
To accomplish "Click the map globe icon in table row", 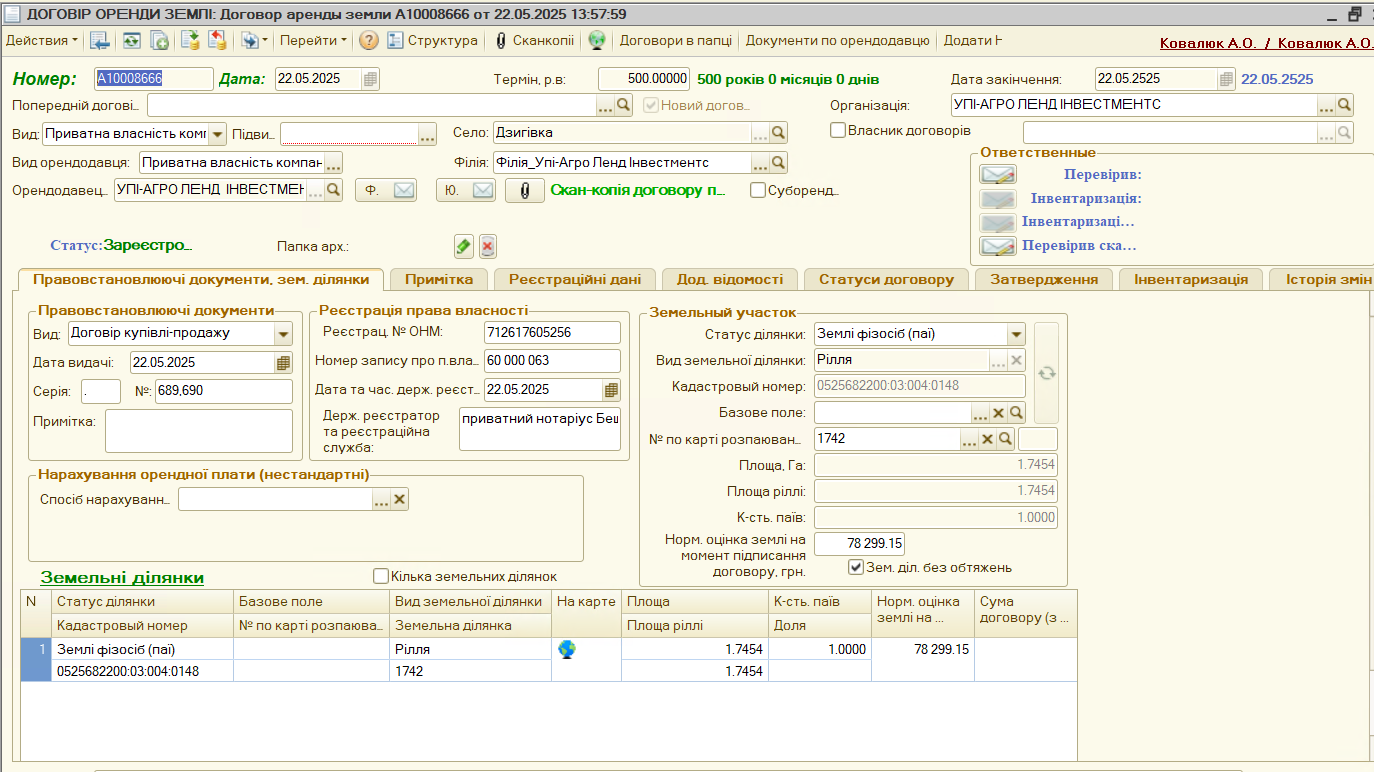I will pos(567,649).
